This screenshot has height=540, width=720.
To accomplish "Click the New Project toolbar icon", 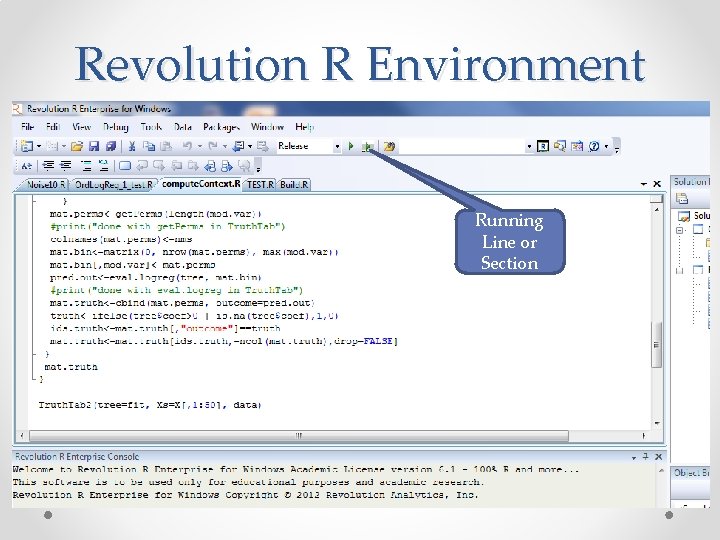I will coord(27,146).
